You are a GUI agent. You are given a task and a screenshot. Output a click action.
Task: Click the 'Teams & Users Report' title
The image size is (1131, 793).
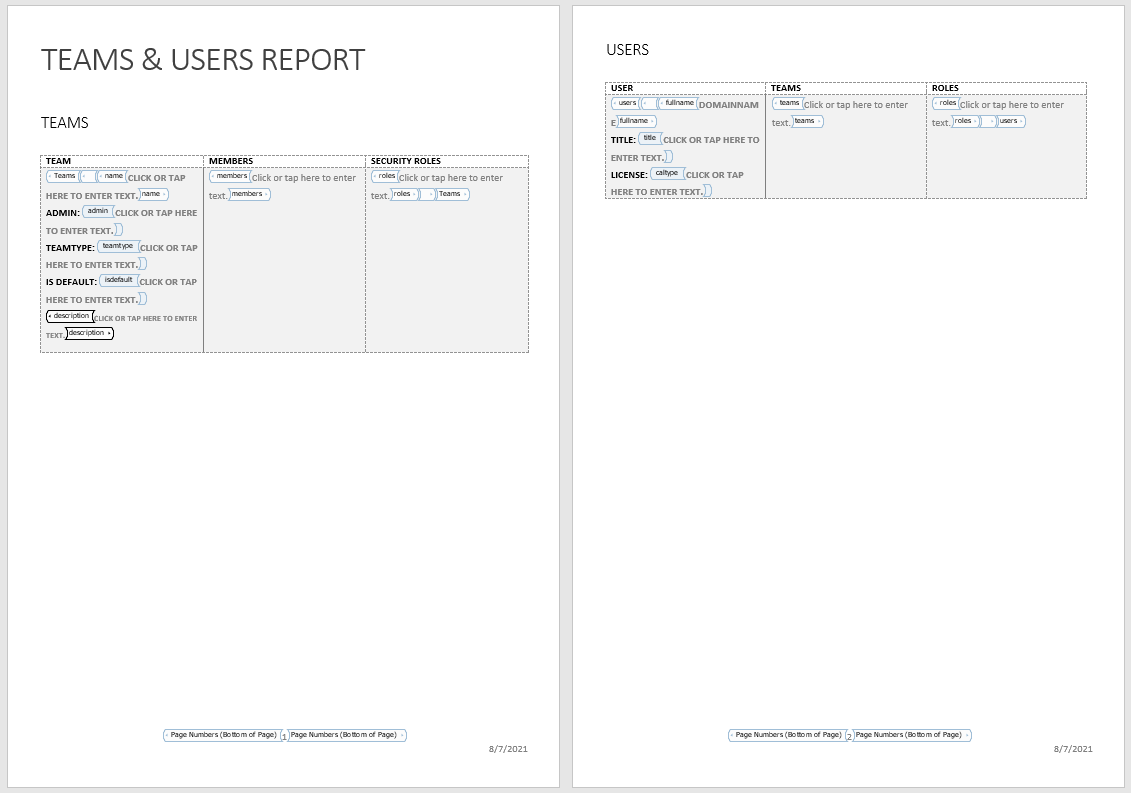click(x=203, y=60)
